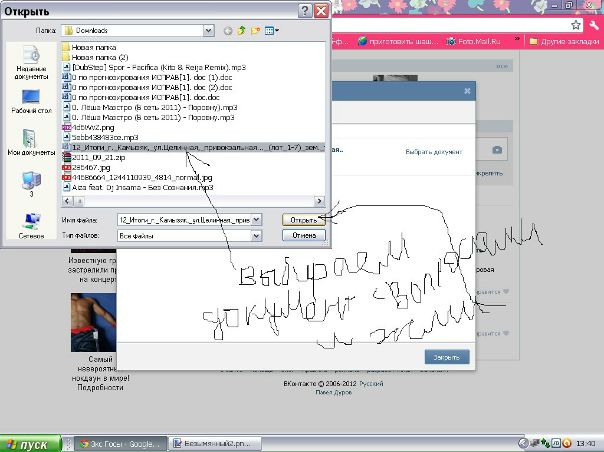The height and width of the screenshot is (452, 604).
Task: Open Desktop (Рабочий стол) in the places bar
Action: pyautogui.click(x=31, y=101)
